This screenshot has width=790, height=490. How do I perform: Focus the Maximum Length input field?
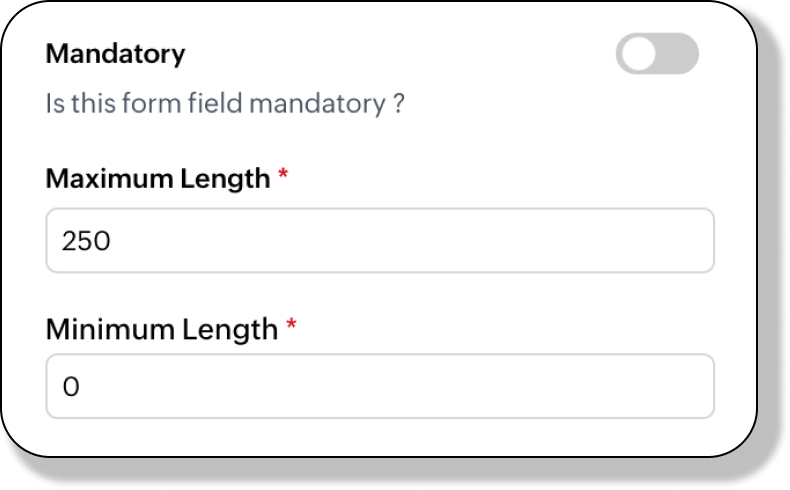pyautogui.click(x=380, y=240)
